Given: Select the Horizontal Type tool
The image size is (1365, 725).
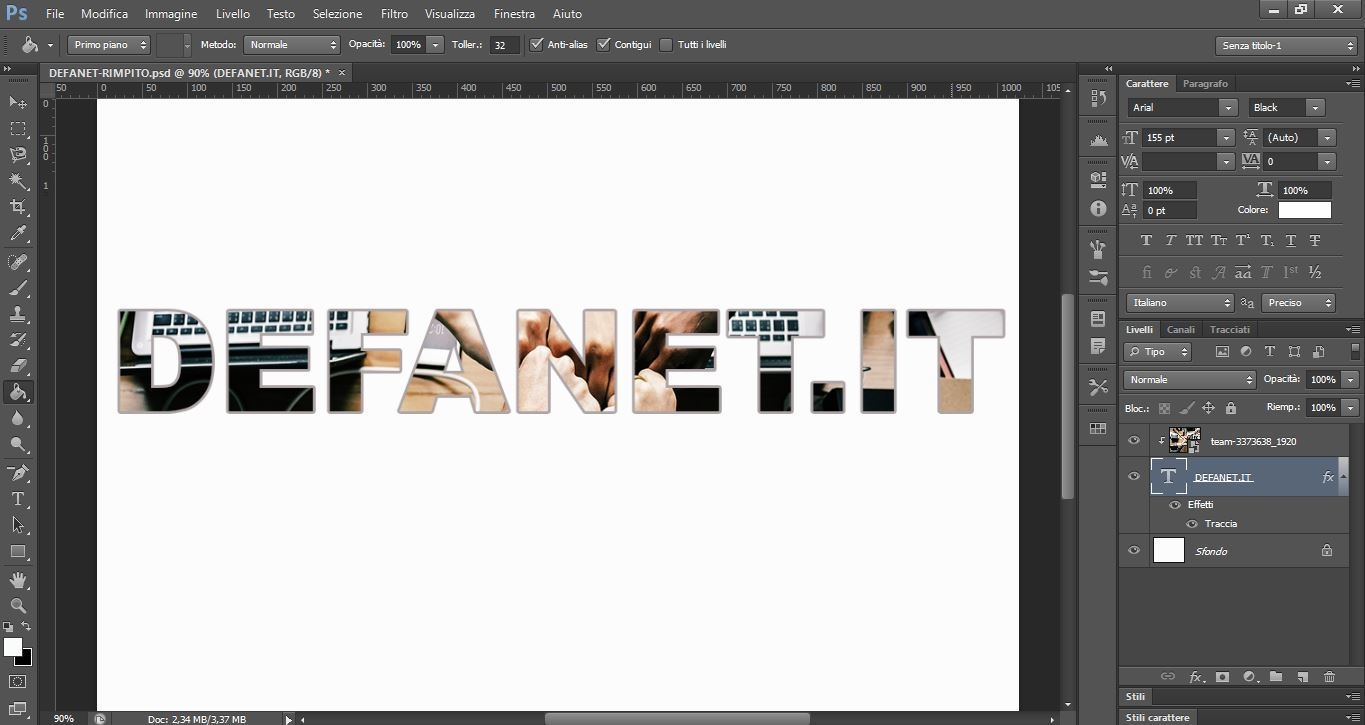Looking at the screenshot, I should [x=18, y=498].
